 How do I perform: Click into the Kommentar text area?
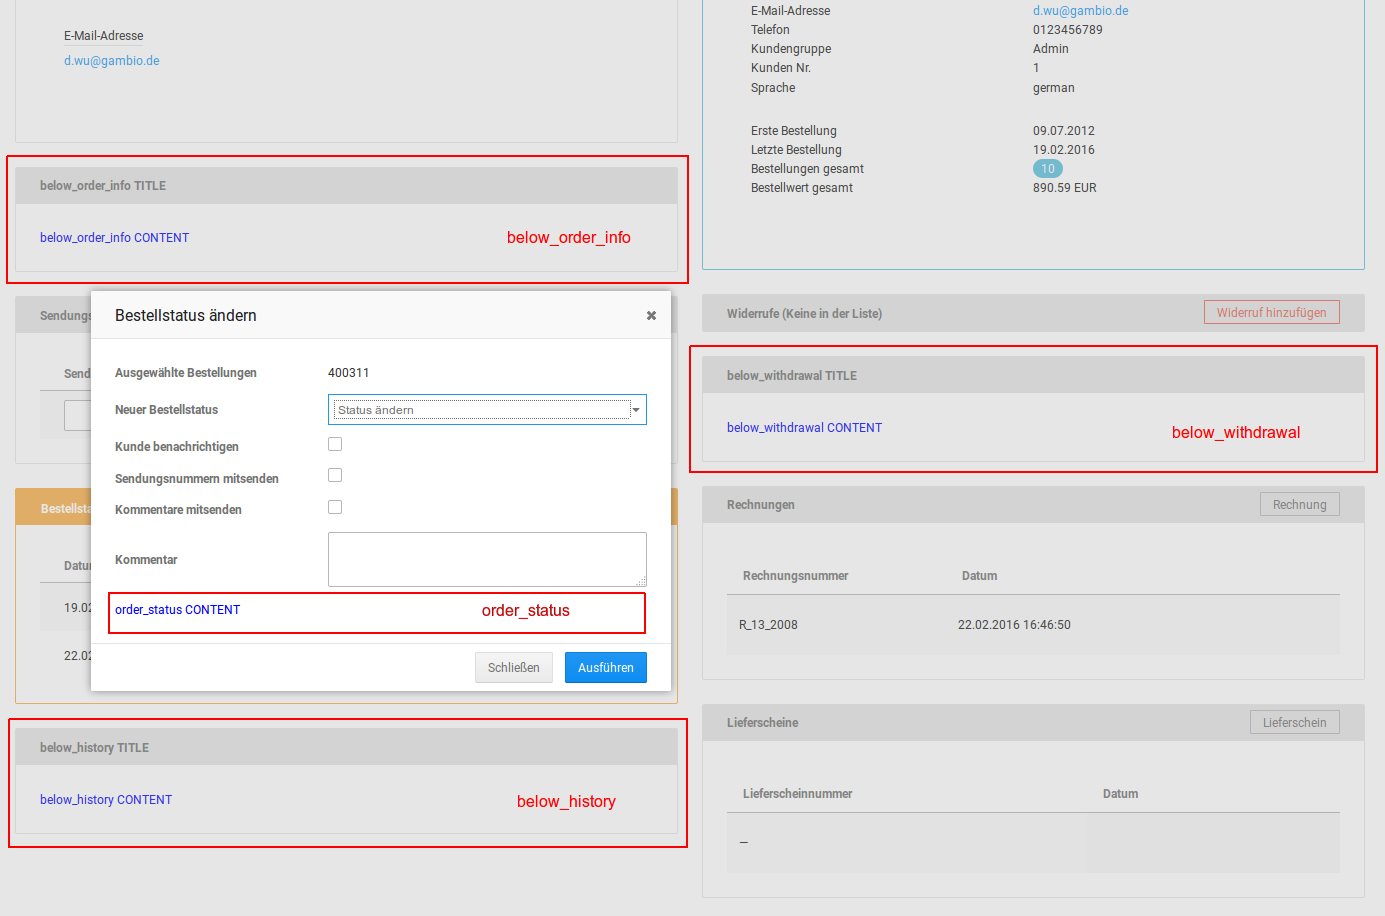(486, 558)
